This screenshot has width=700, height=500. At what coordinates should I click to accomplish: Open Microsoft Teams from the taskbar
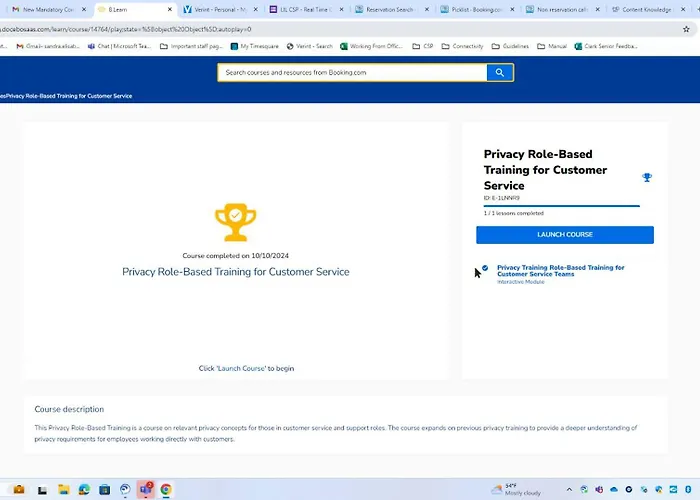(x=145, y=490)
